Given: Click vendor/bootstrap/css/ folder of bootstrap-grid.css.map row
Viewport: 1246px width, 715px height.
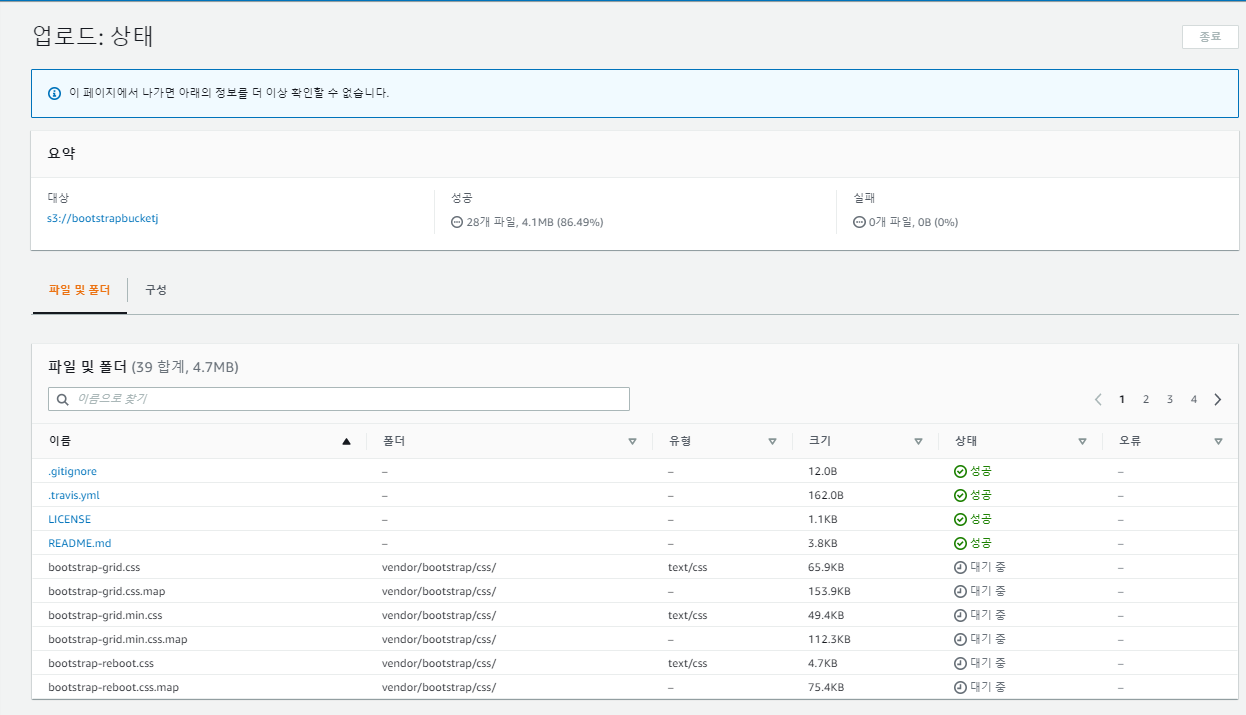Looking at the screenshot, I should point(439,591).
